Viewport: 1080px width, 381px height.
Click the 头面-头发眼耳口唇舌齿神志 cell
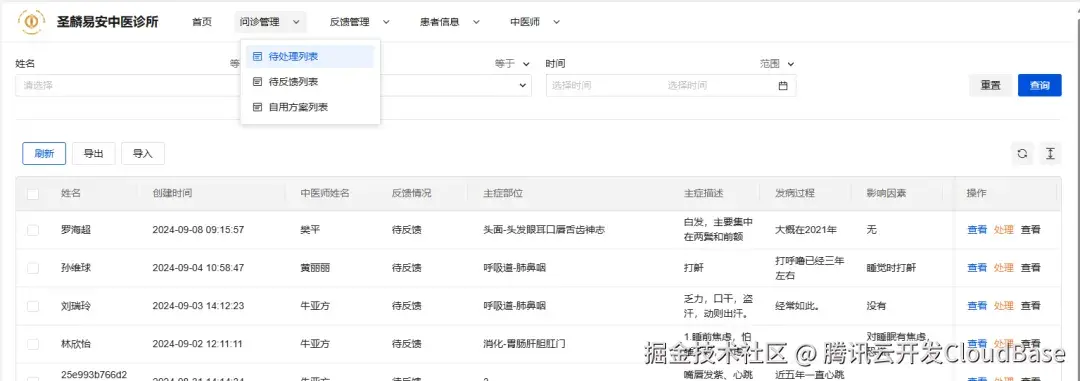pos(544,230)
